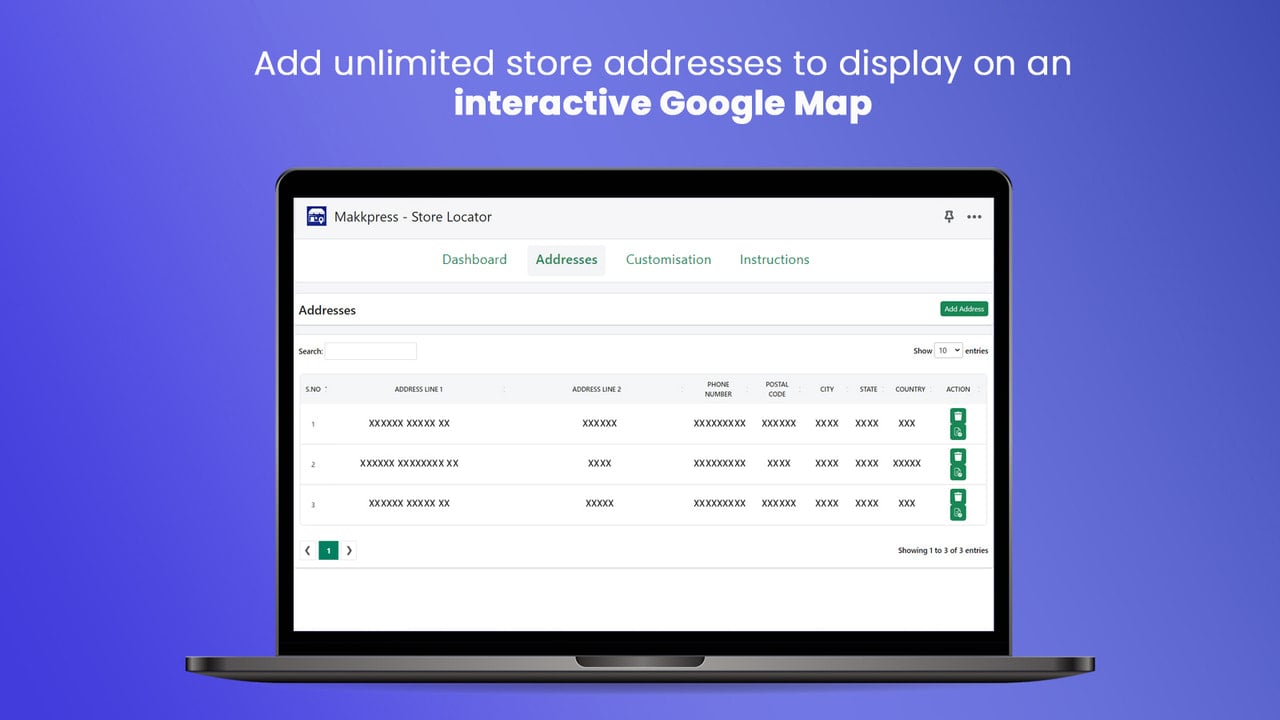The height and width of the screenshot is (720, 1280).
Task: Pin the Makkpress app
Action: 949,217
